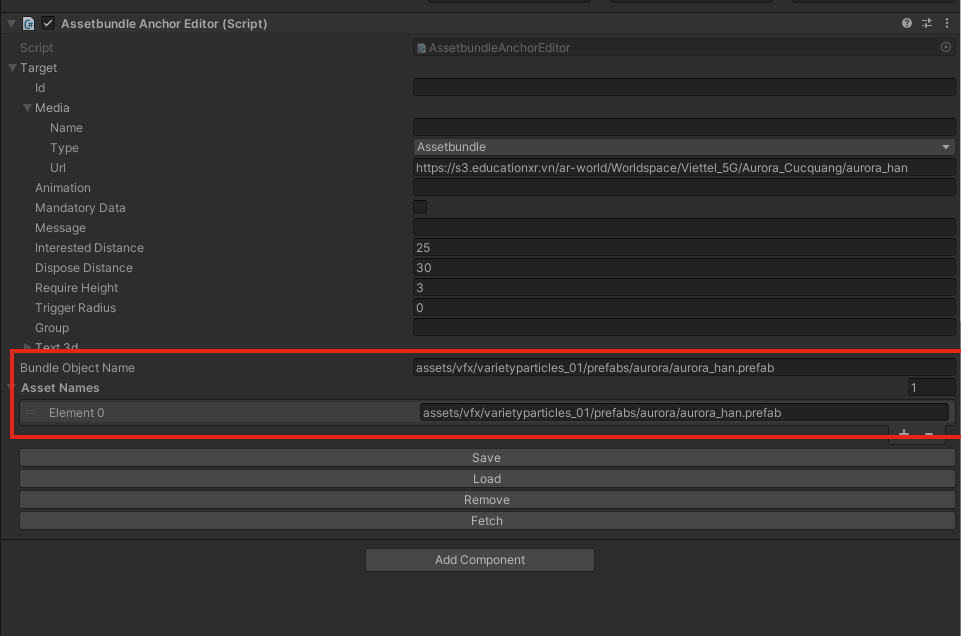This screenshot has height=636, width=961.
Task: Click the C# script icon in component header
Action: click(x=29, y=23)
